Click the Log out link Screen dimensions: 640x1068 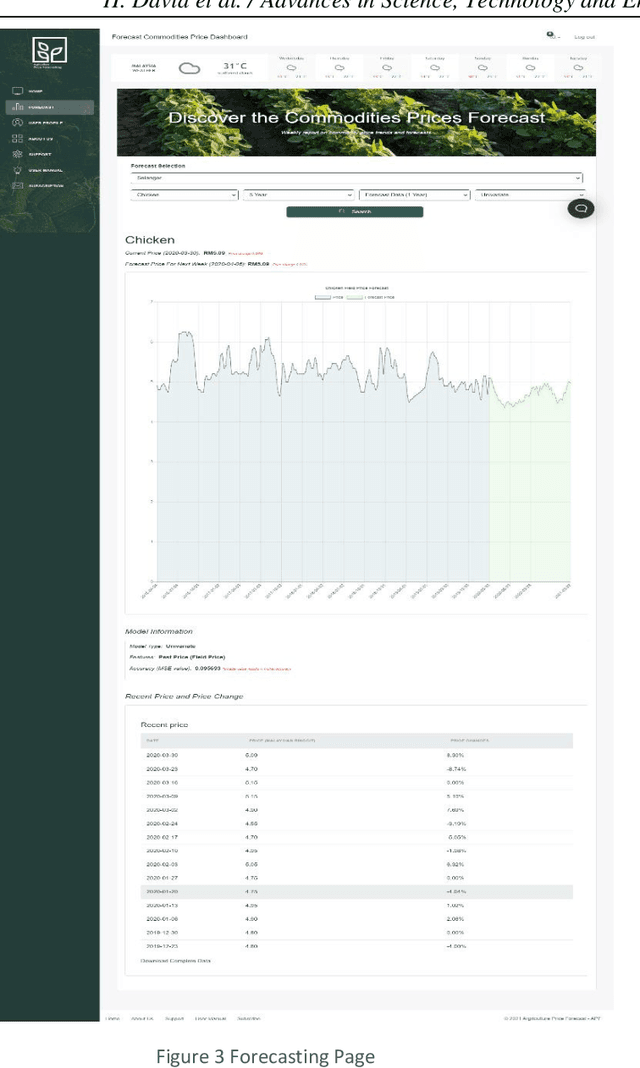585,36
